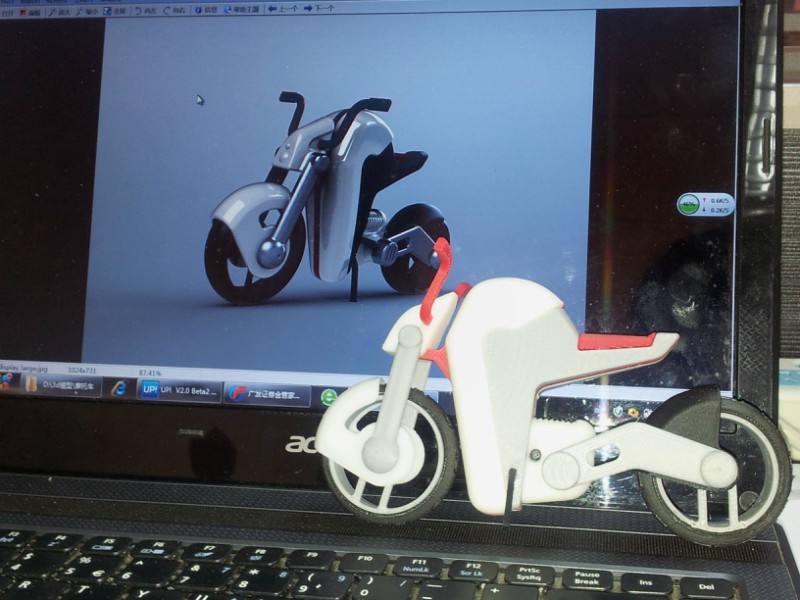Click the Open (打开) toolbar button
The image size is (800, 600).
(6, 11)
